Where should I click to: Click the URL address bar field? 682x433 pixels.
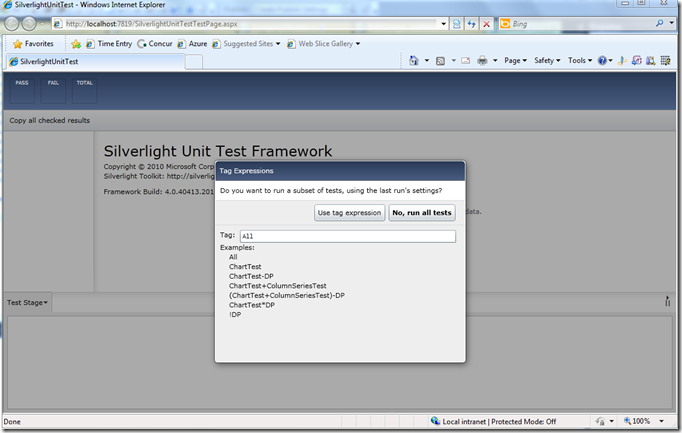click(250, 24)
